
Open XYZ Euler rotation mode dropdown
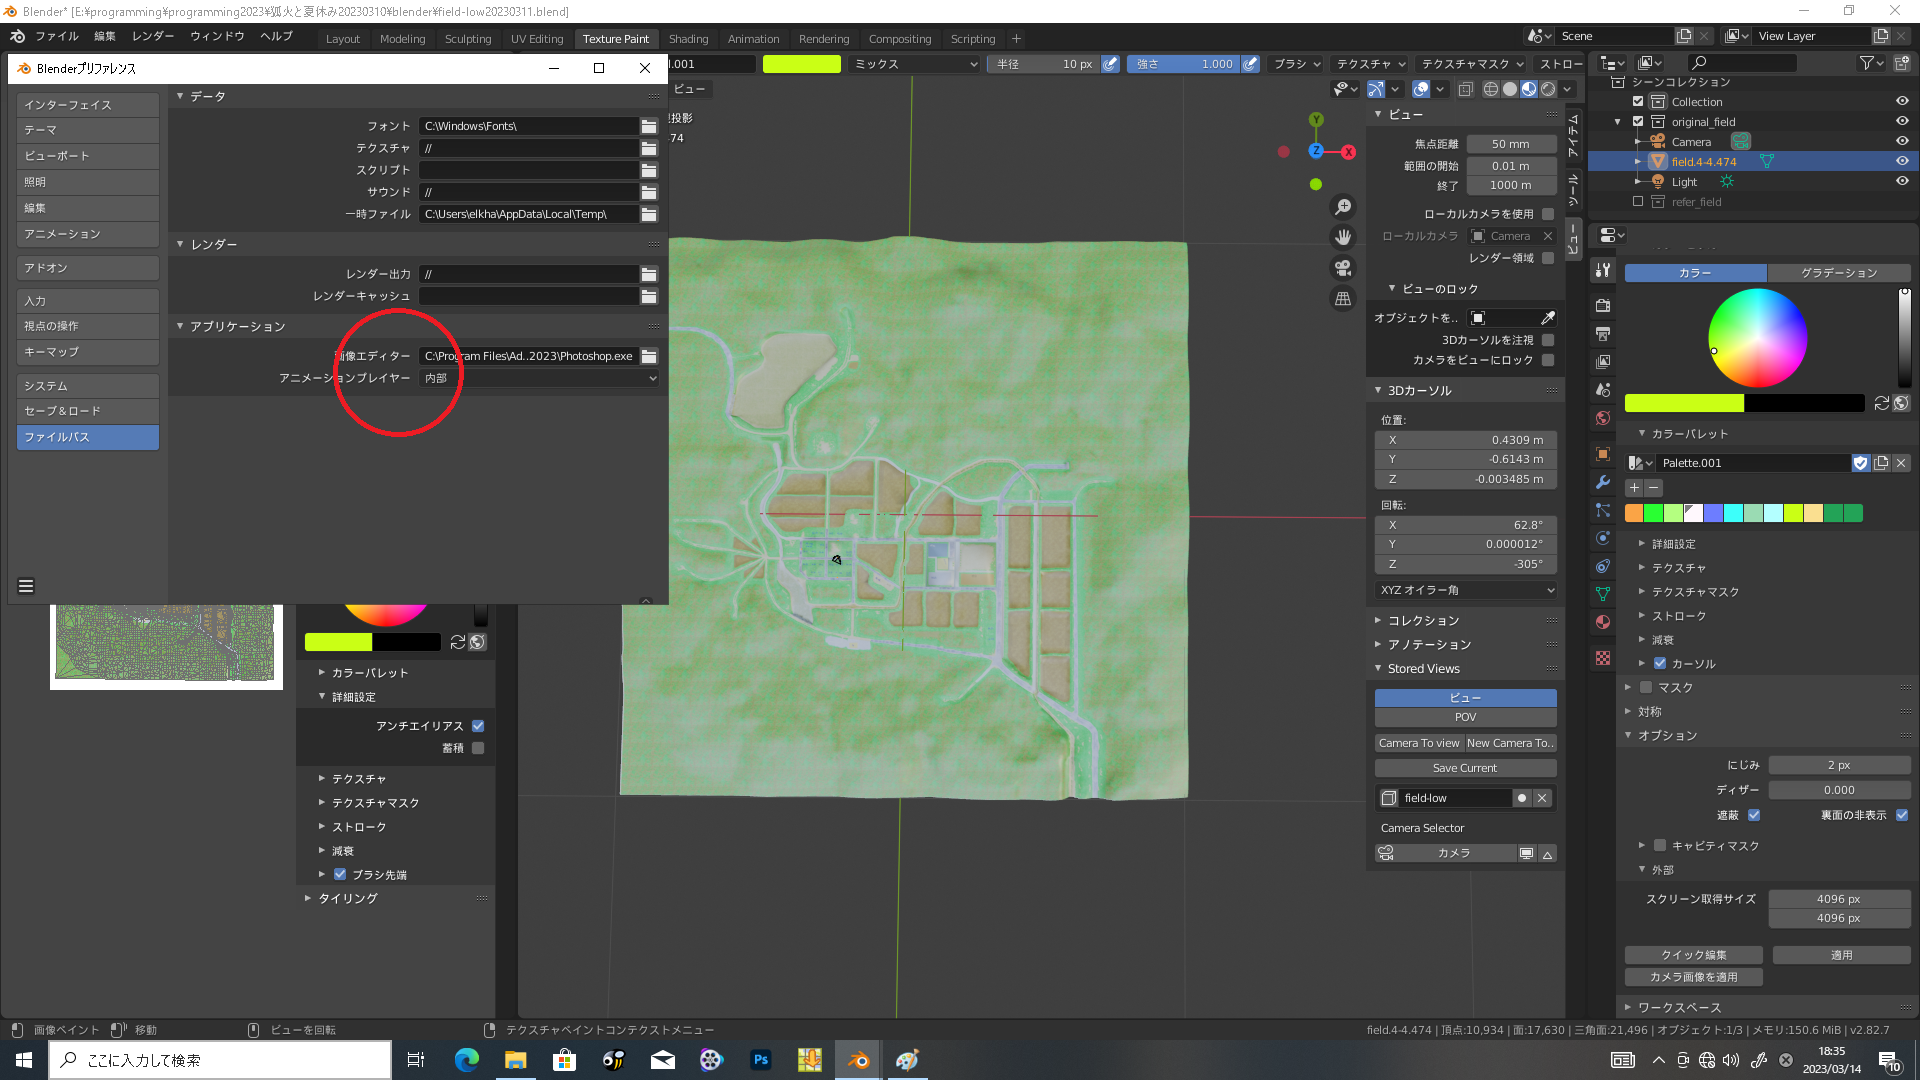(x=1465, y=590)
